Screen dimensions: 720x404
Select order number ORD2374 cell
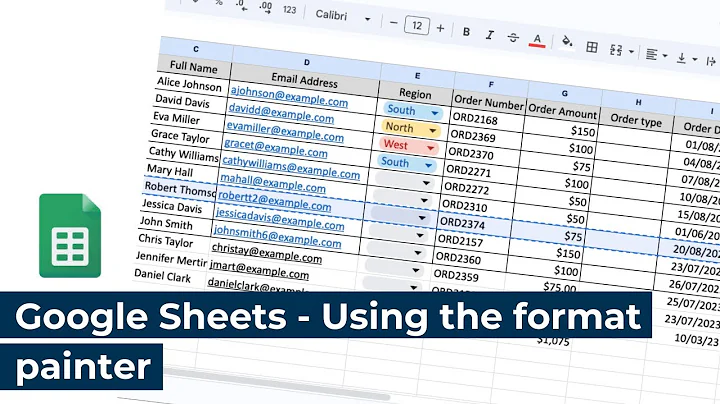[474, 225]
